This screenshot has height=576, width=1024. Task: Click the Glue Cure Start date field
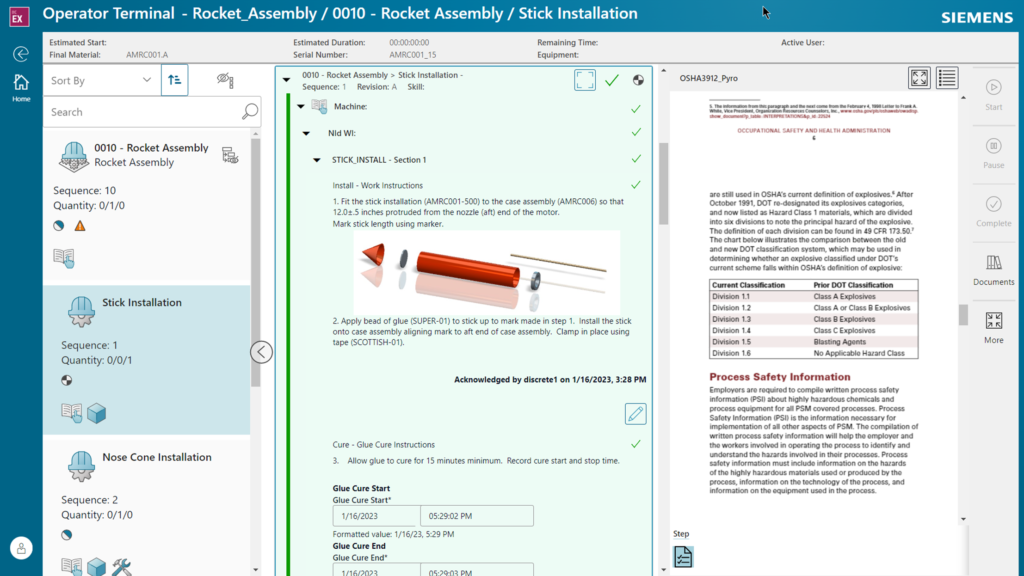(x=376, y=516)
